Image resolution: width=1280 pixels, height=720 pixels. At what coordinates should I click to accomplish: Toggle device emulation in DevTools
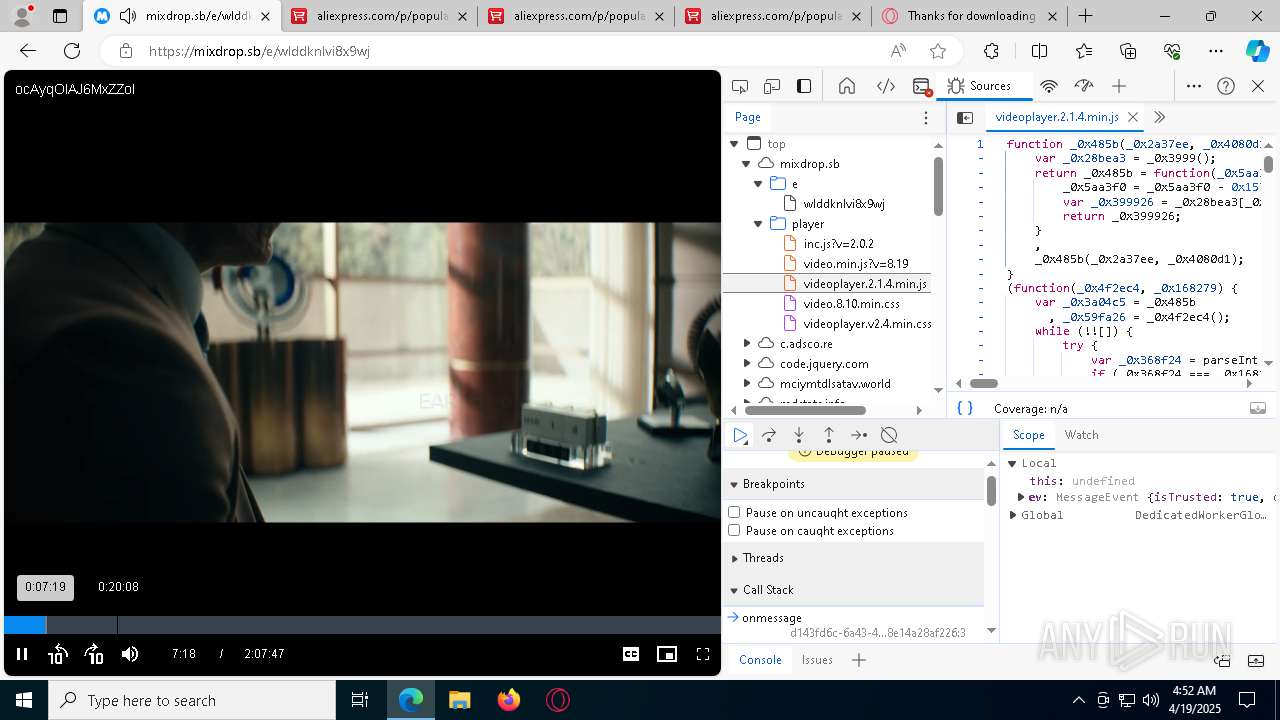tap(772, 86)
